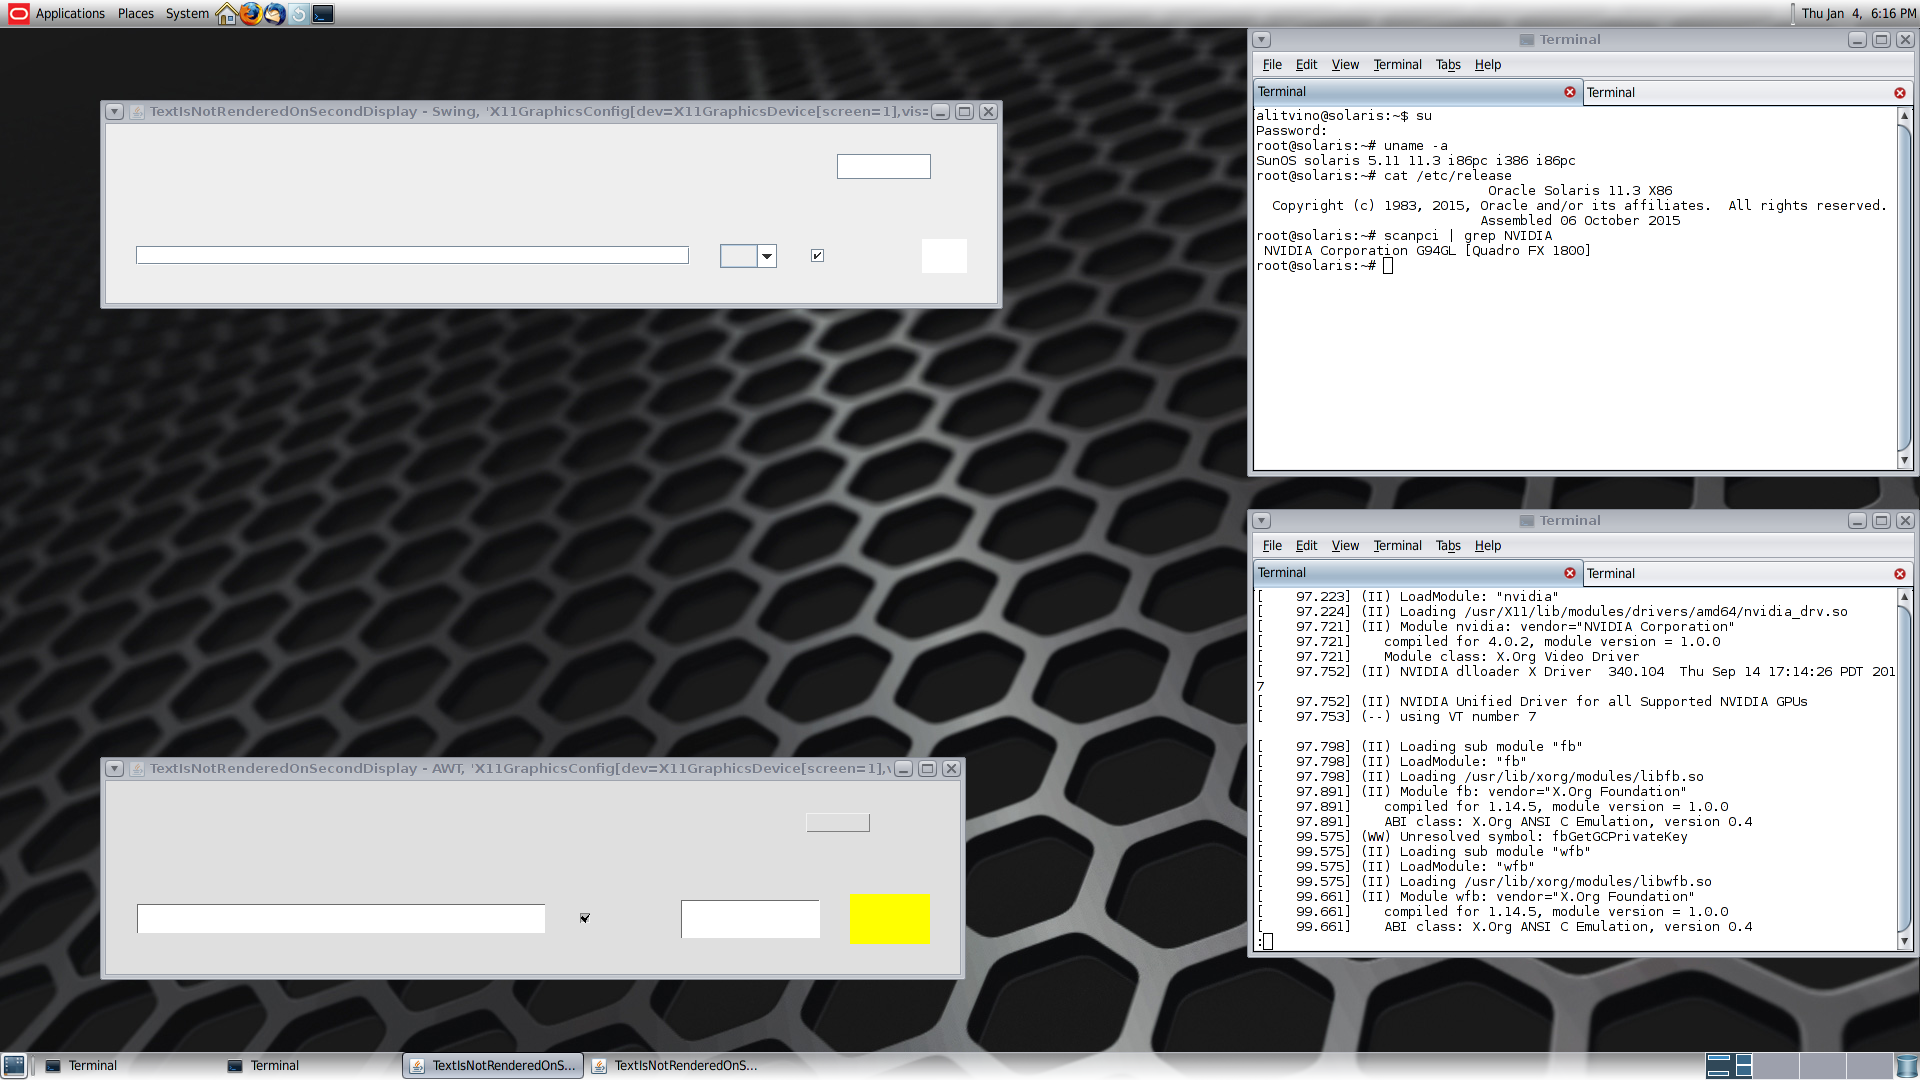This screenshot has height=1080, width=1920.
Task: Switch to the second workspace in the pager
Action: (x=1777, y=1065)
